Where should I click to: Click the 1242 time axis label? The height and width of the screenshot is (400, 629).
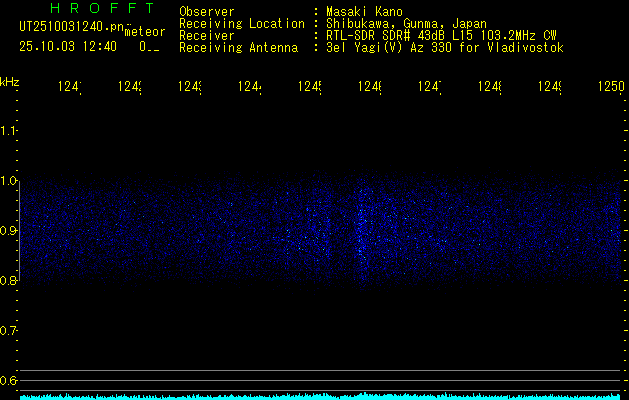point(130,87)
